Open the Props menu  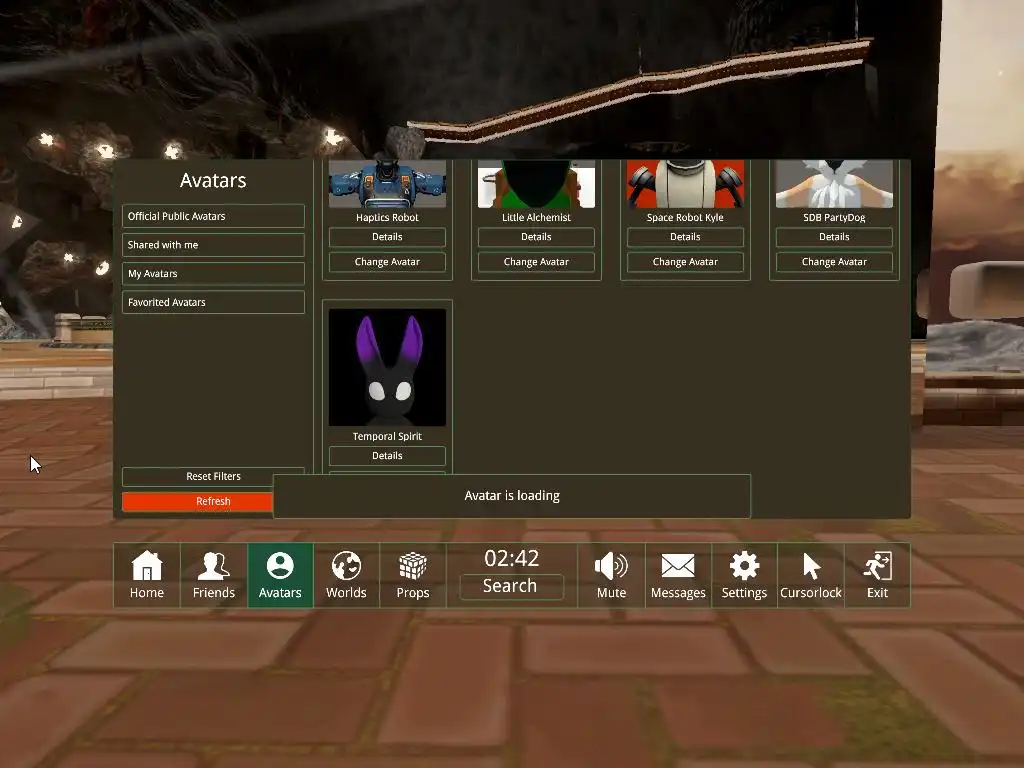click(413, 575)
